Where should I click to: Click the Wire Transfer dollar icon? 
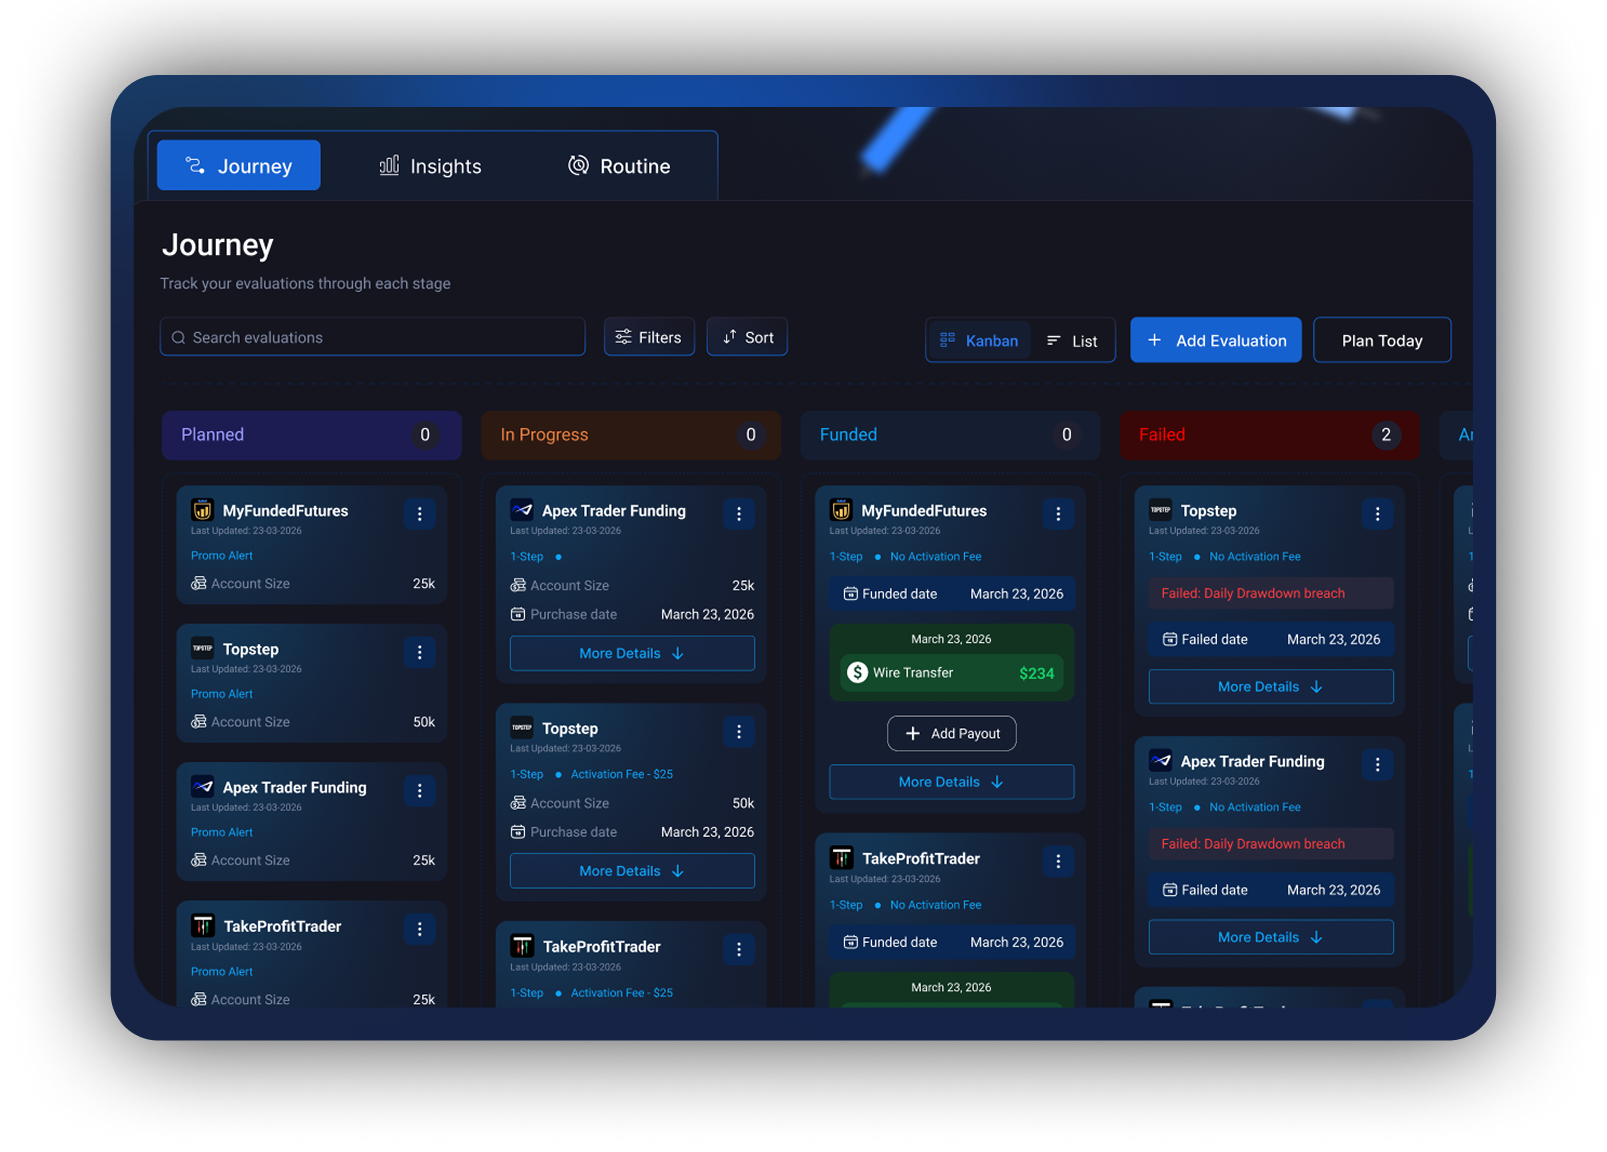[857, 673]
